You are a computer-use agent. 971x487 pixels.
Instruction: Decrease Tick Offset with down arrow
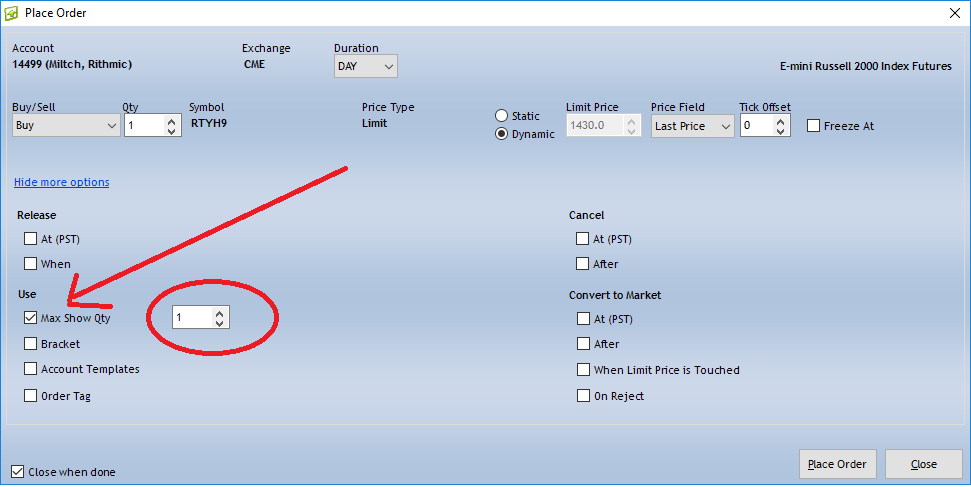coord(780,131)
